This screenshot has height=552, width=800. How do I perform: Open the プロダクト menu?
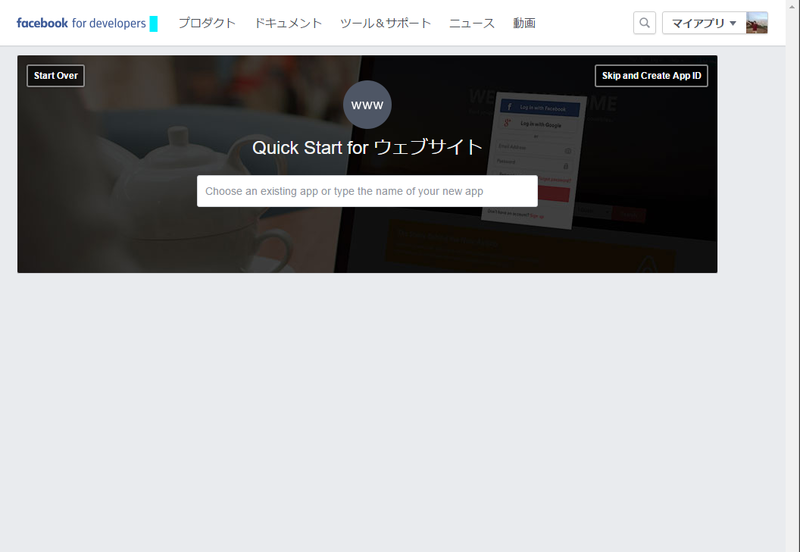click(207, 23)
